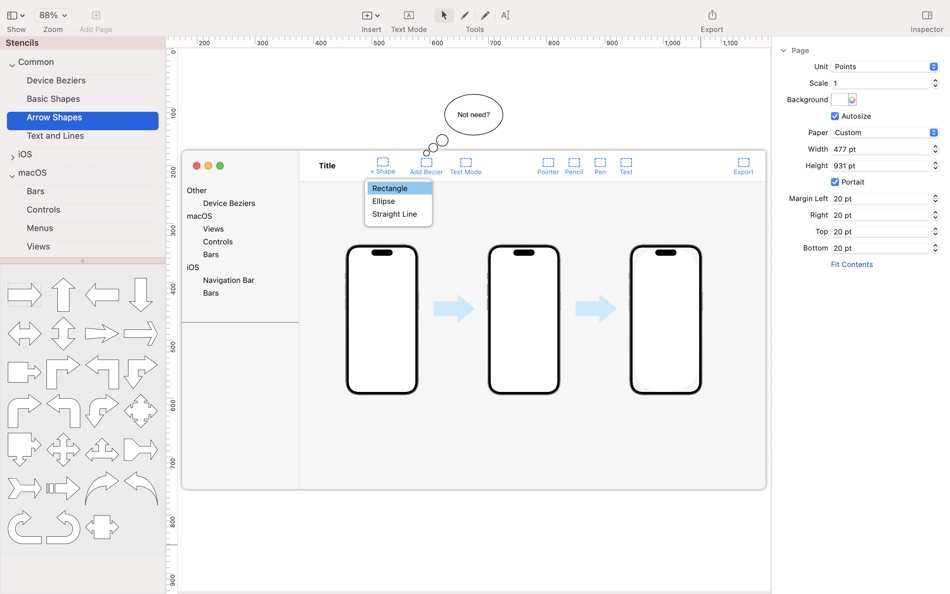This screenshot has height=594, width=950.
Task: Toggle the Show stencils control
Action: (x=15, y=15)
